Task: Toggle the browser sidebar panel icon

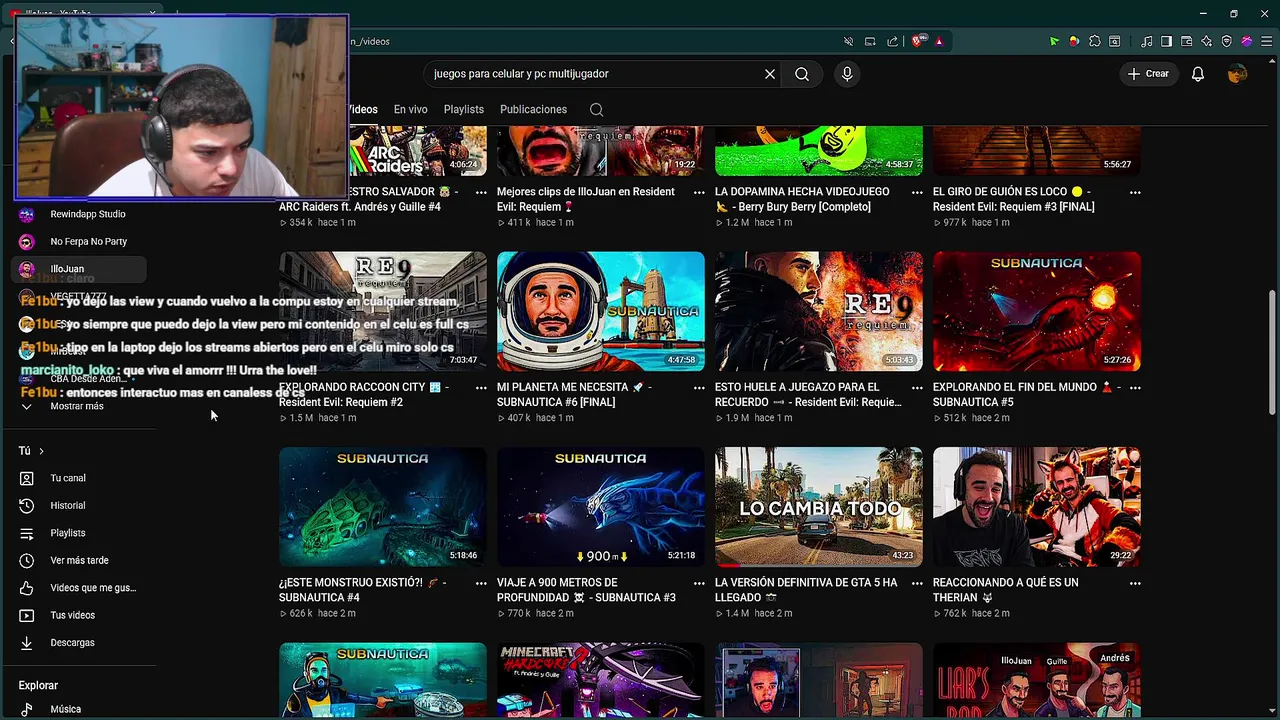Action: 1166,41
